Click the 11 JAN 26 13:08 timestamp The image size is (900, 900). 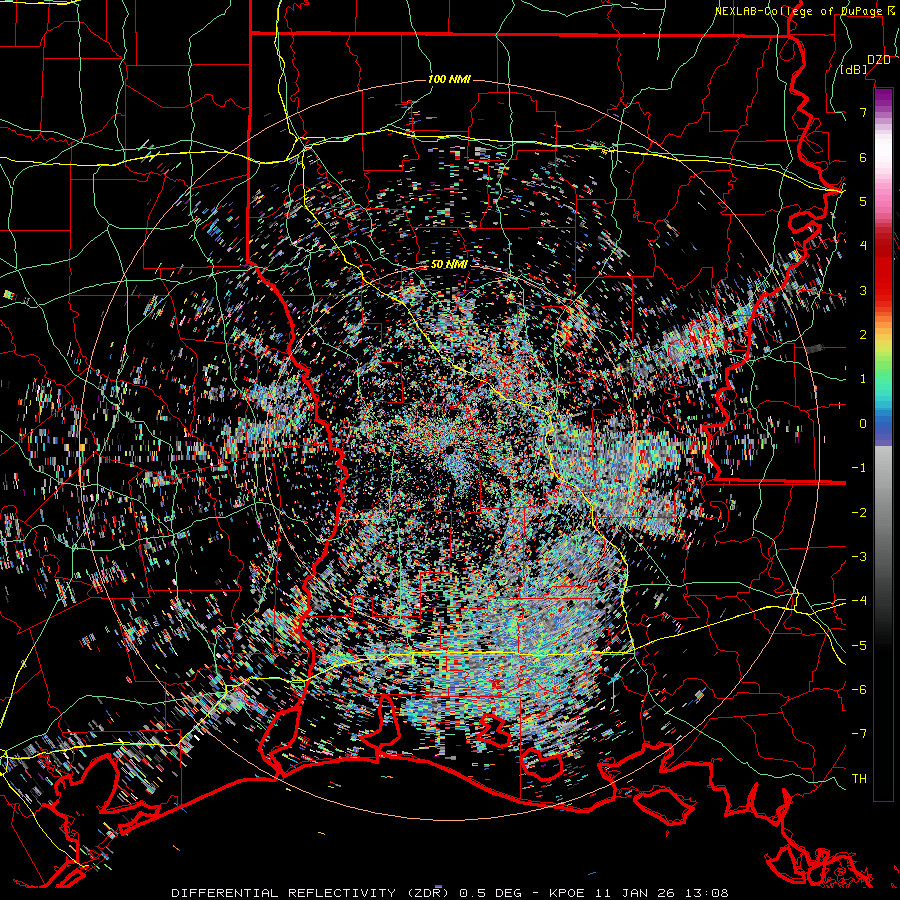pyautogui.click(x=661, y=893)
